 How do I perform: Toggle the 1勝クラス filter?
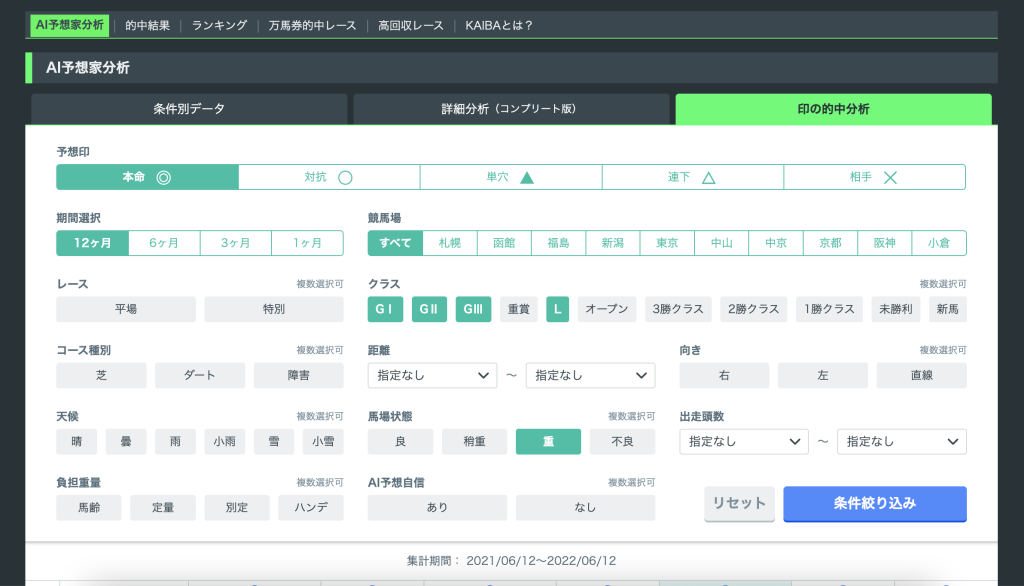pos(829,309)
